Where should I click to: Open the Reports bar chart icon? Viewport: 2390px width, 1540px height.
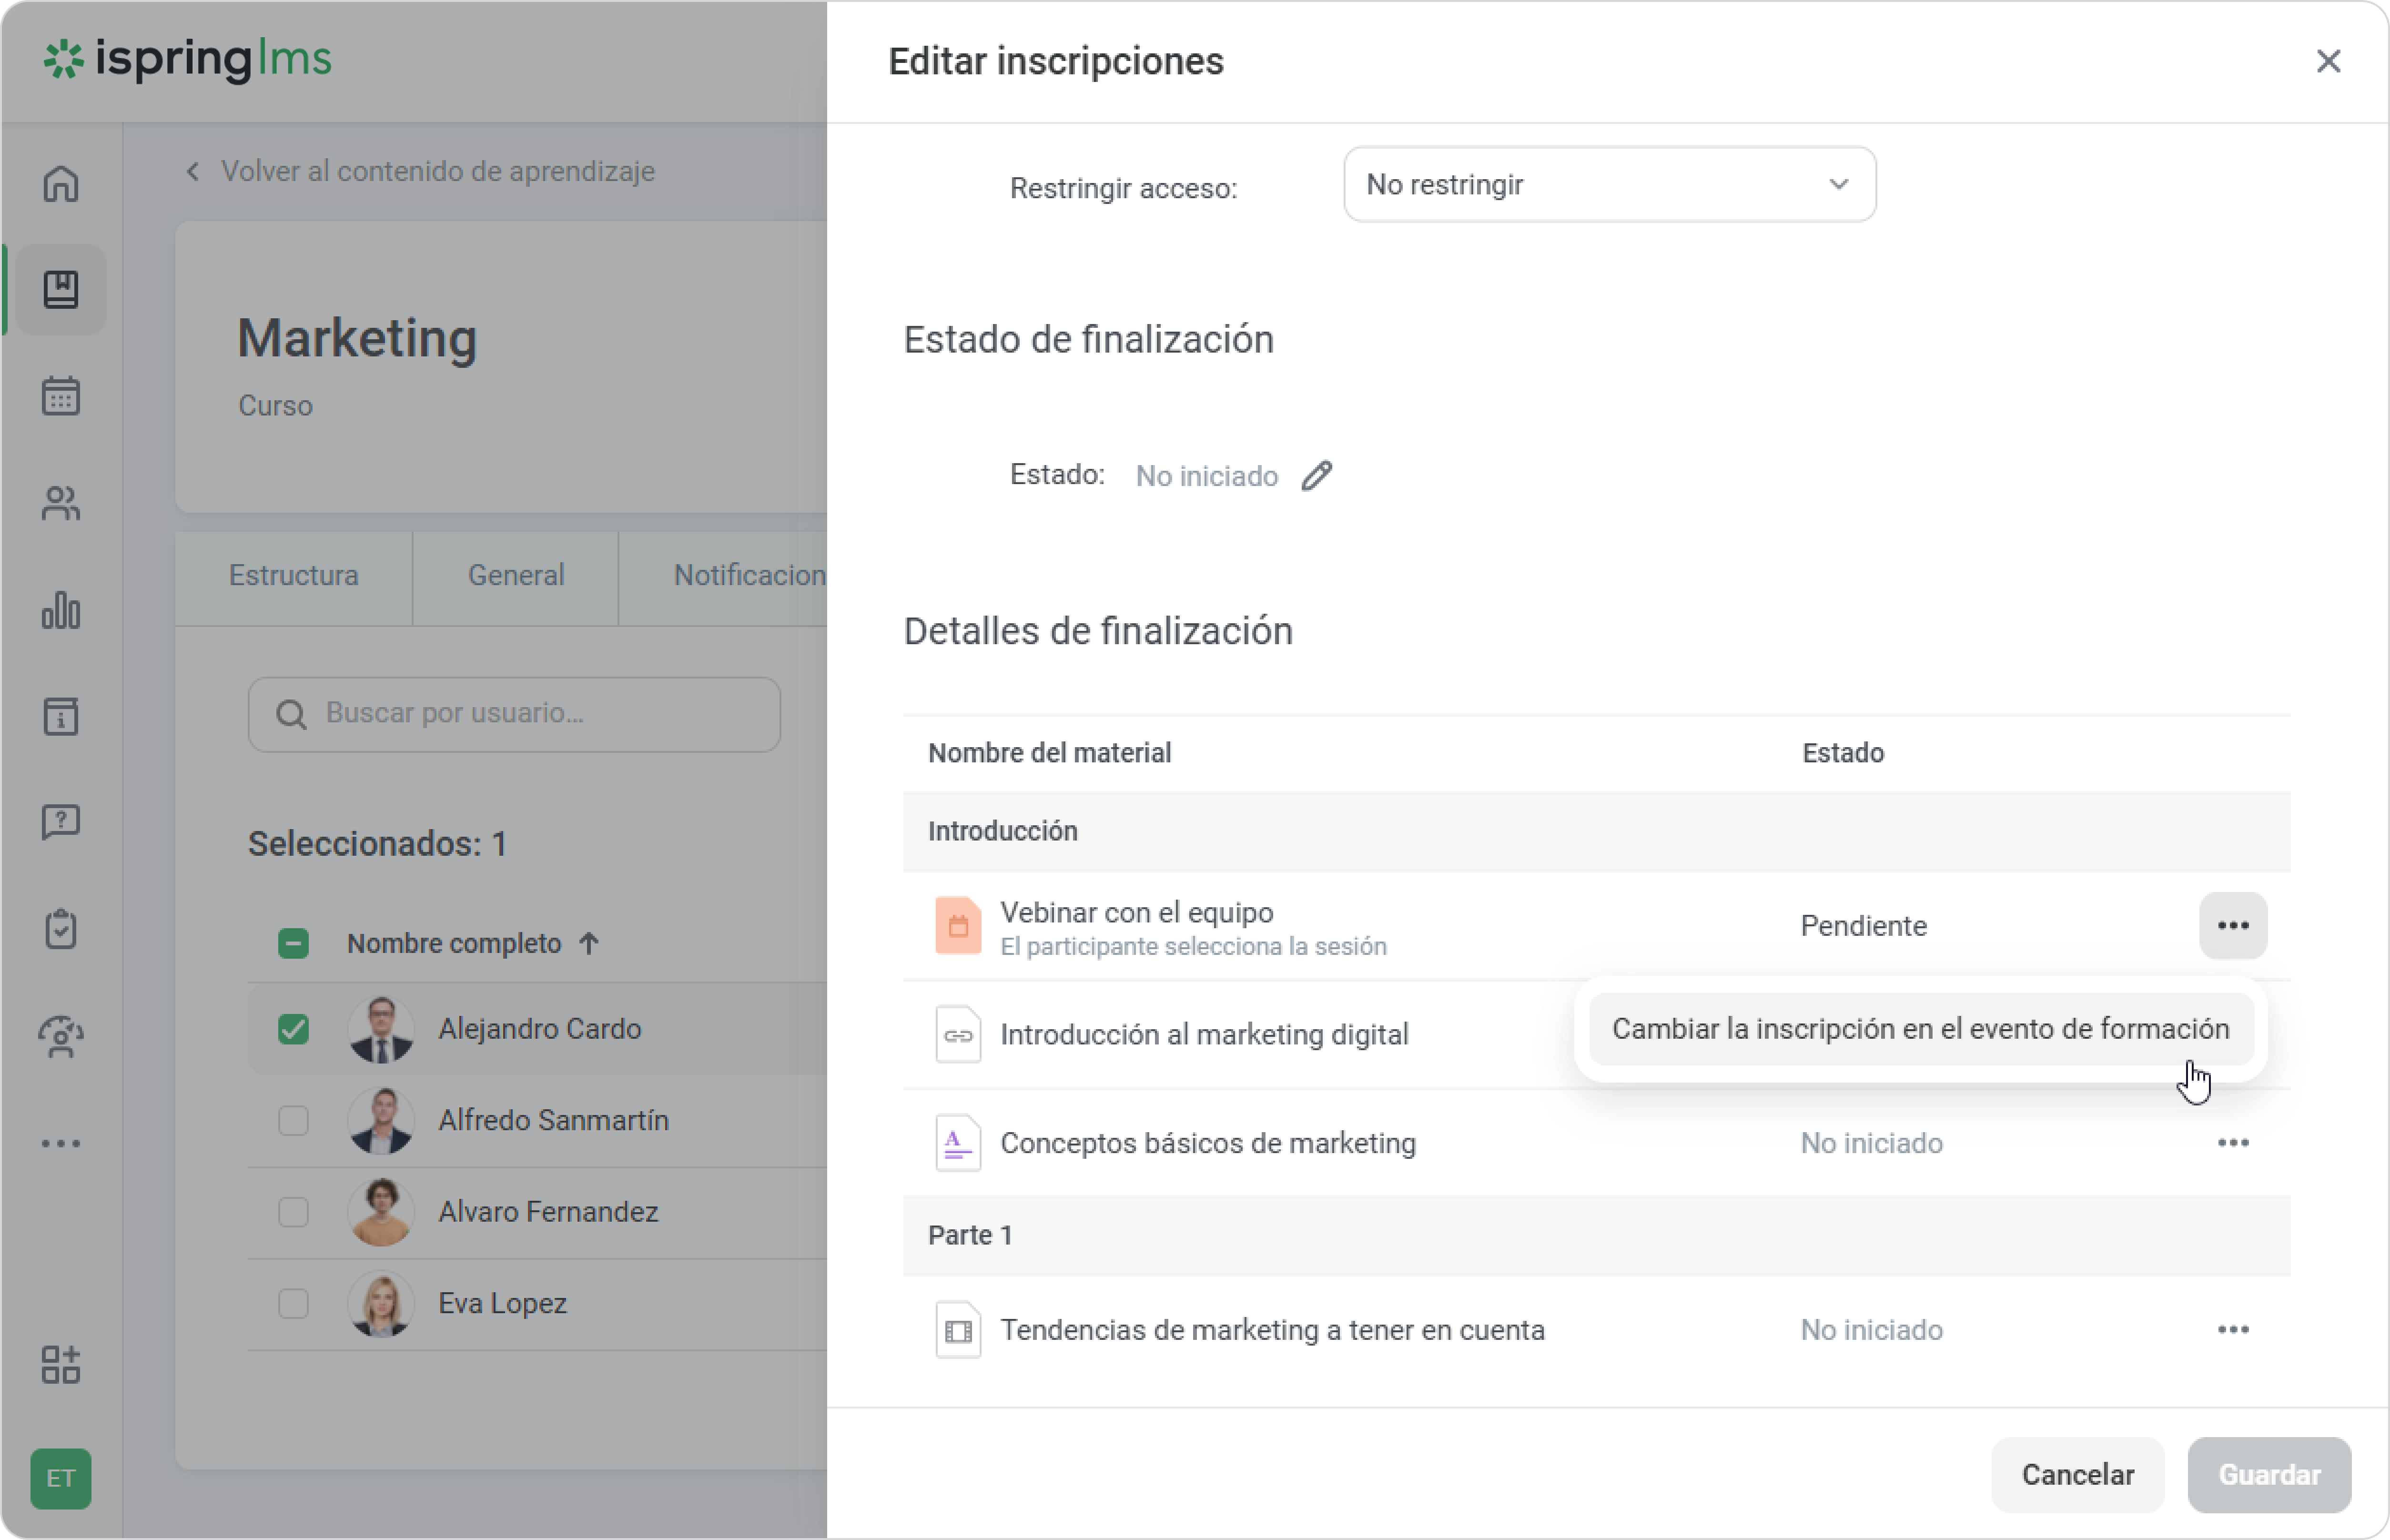click(x=61, y=610)
